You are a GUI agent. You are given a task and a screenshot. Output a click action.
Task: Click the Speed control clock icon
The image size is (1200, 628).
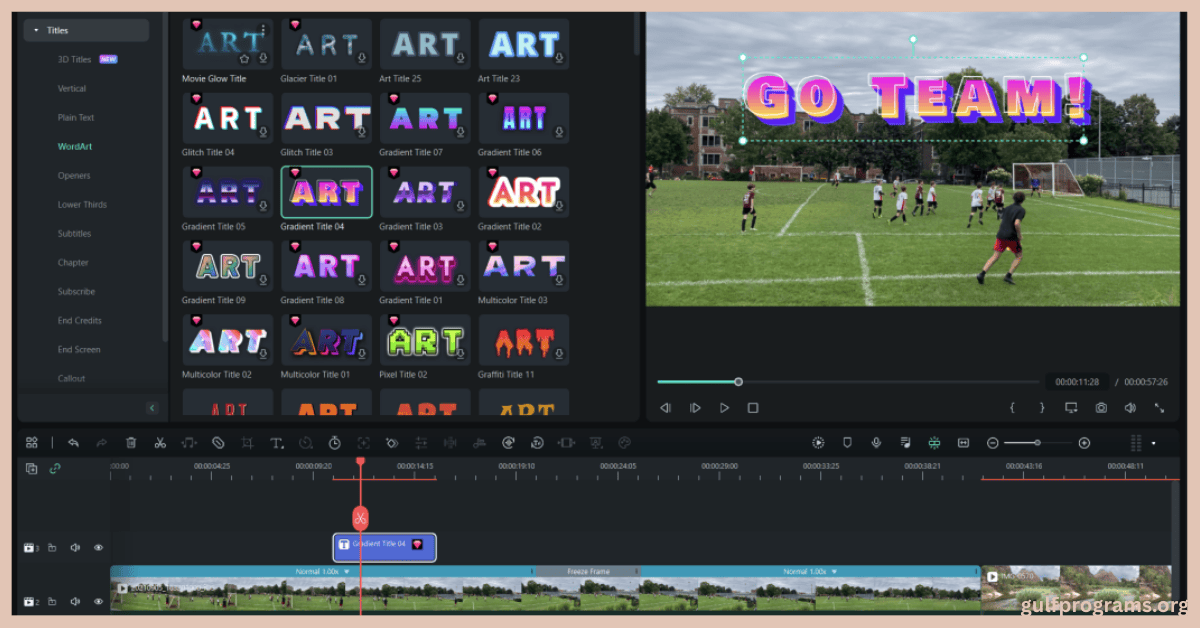point(336,442)
